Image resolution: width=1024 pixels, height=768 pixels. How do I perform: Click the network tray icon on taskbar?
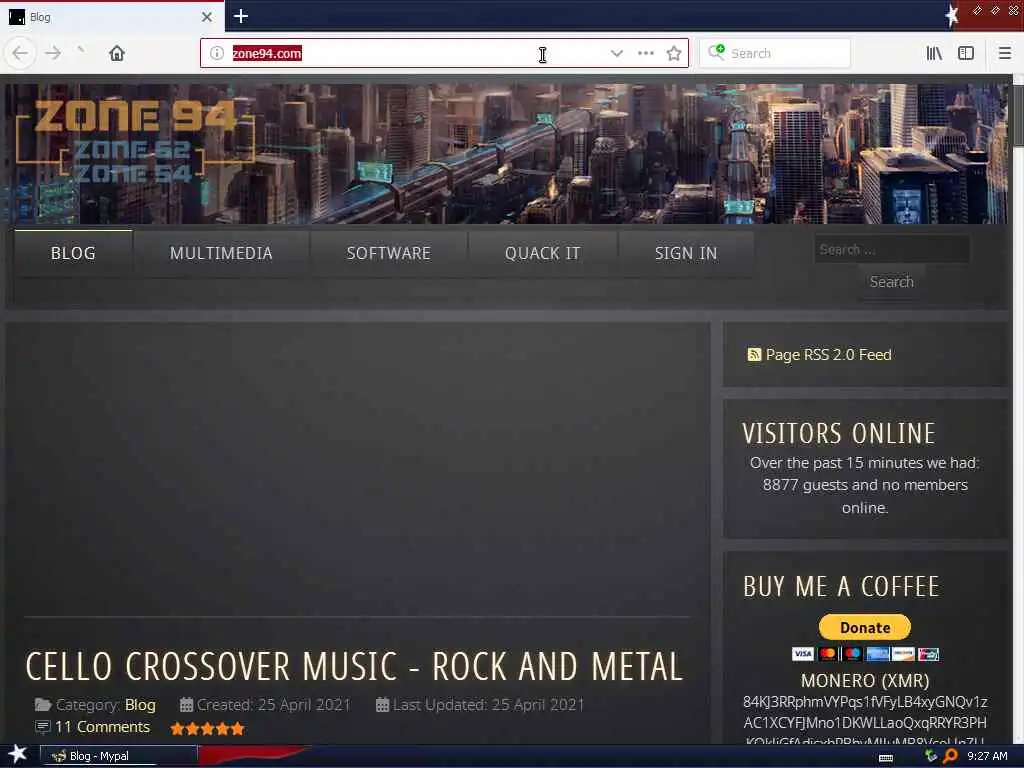(931, 756)
